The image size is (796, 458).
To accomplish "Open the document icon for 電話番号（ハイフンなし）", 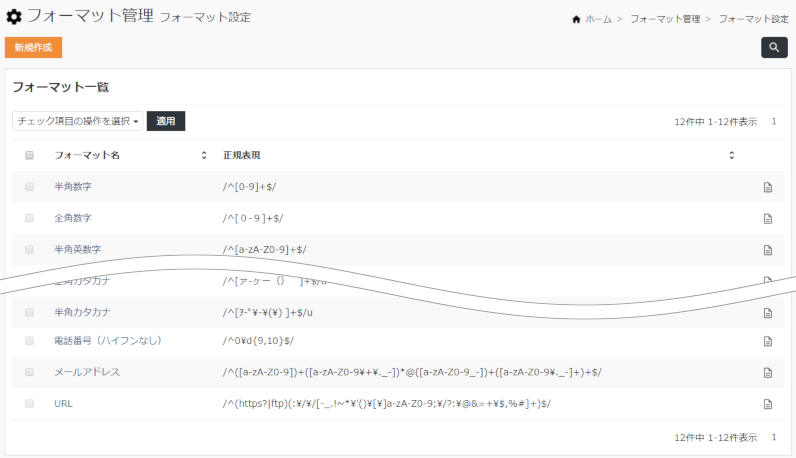I will click(x=768, y=341).
